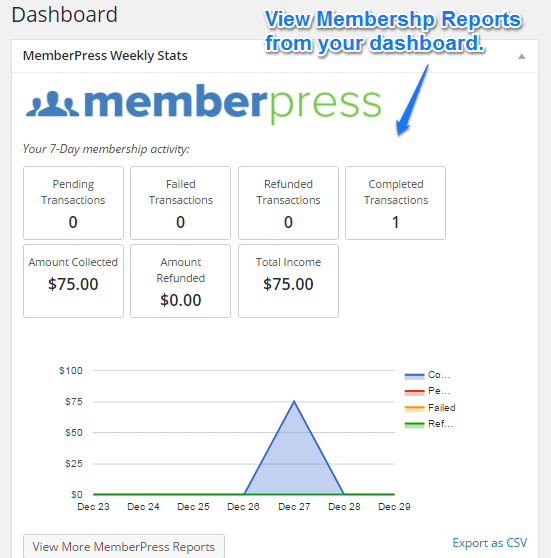Viewport: 551px width, 558px height.
Task: Collapse the MemberPress Weekly Stats panel arrow
Action: [521, 56]
